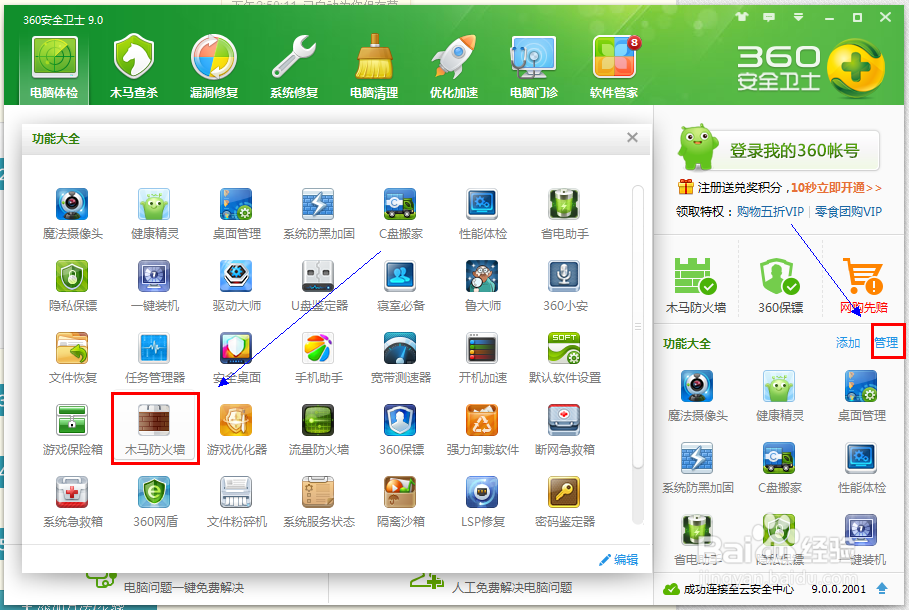
Task: Click 管理 link in right 功能大全 panel
Action: [x=886, y=343]
